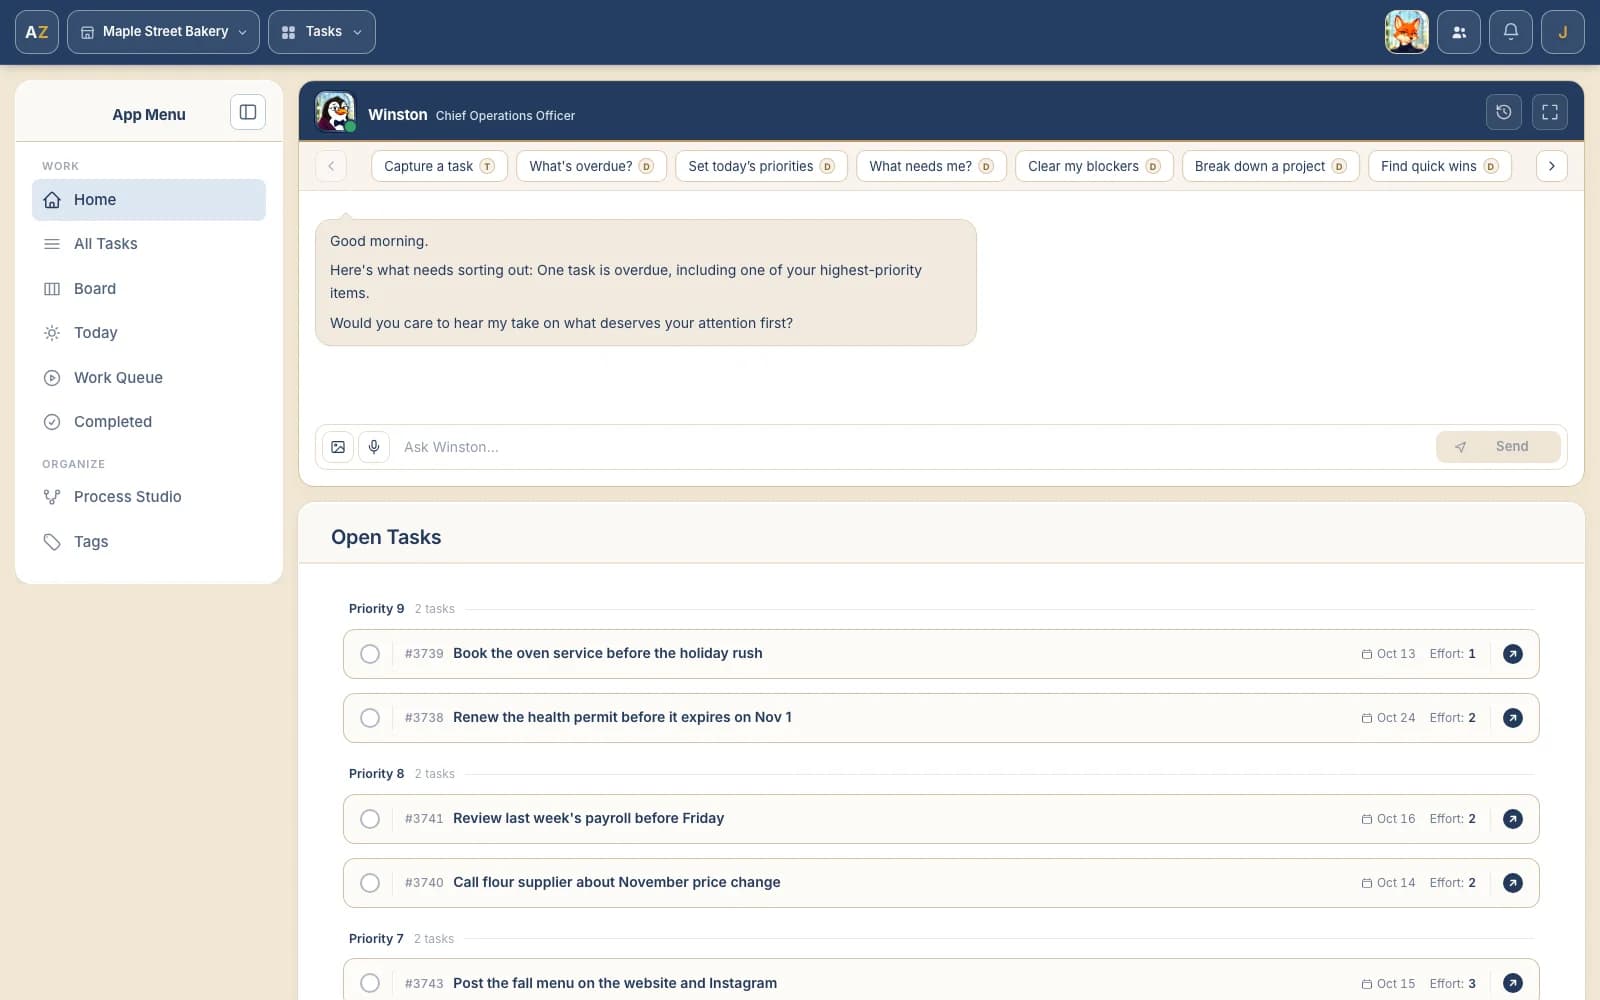Open All Tasks in the sidebar

[x=149, y=244]
